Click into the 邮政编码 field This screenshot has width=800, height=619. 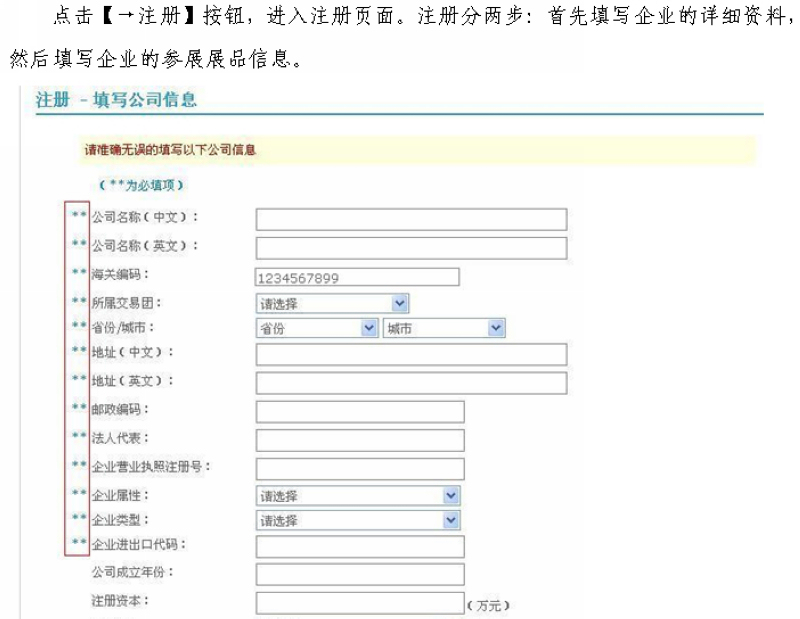[360, 412]
